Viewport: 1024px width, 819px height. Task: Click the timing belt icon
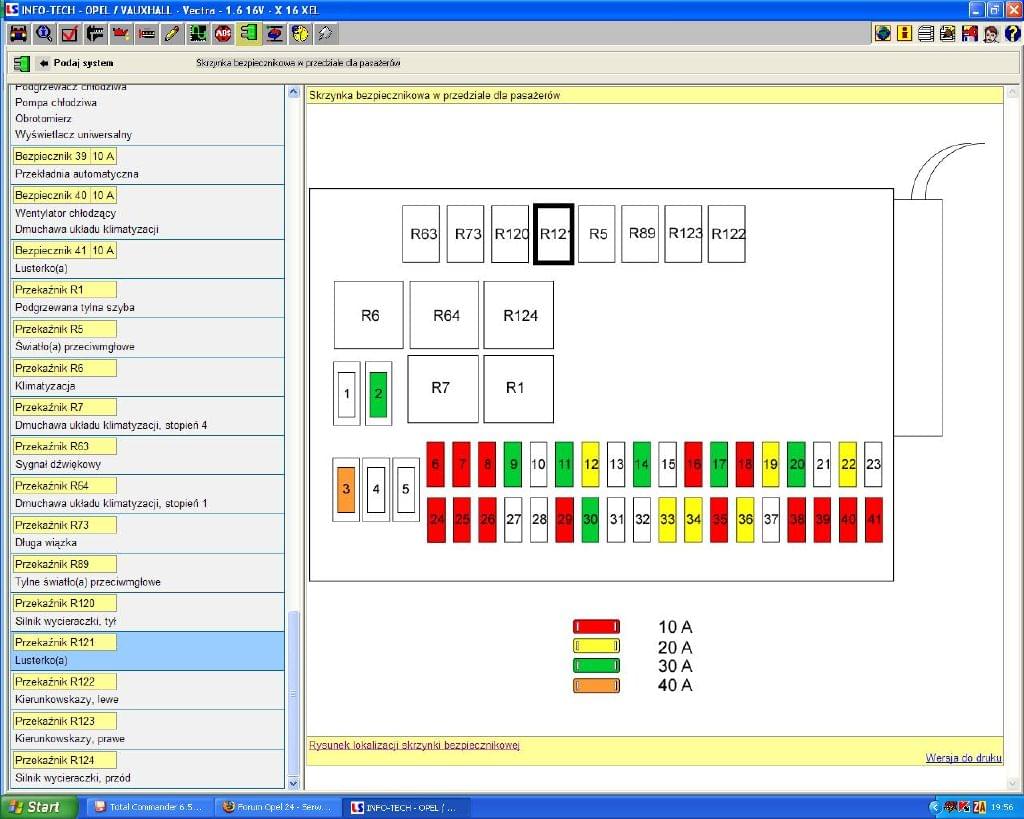tap(146, 33)
